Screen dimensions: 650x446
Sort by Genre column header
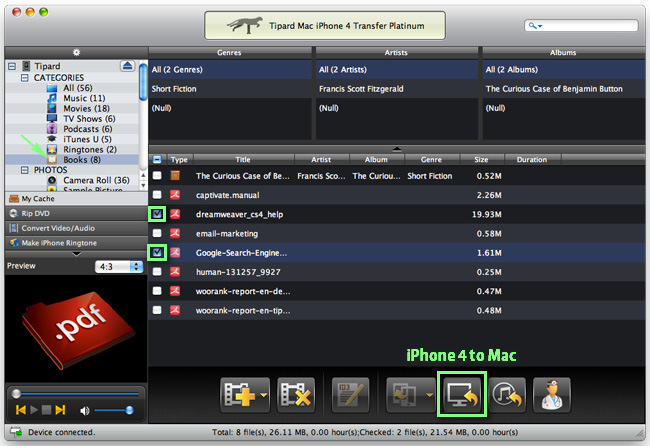432,160
